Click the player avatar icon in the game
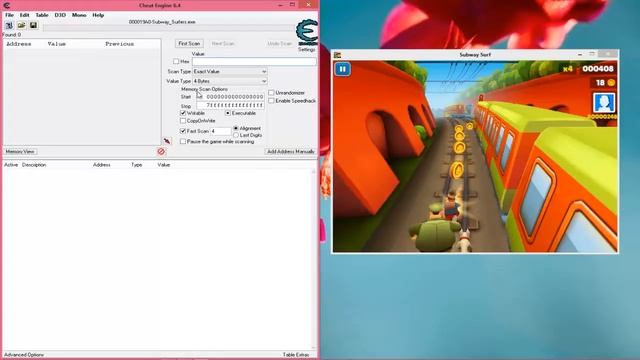Image resolution: width=640 pixels, height=360 pixels. point(604,102)
